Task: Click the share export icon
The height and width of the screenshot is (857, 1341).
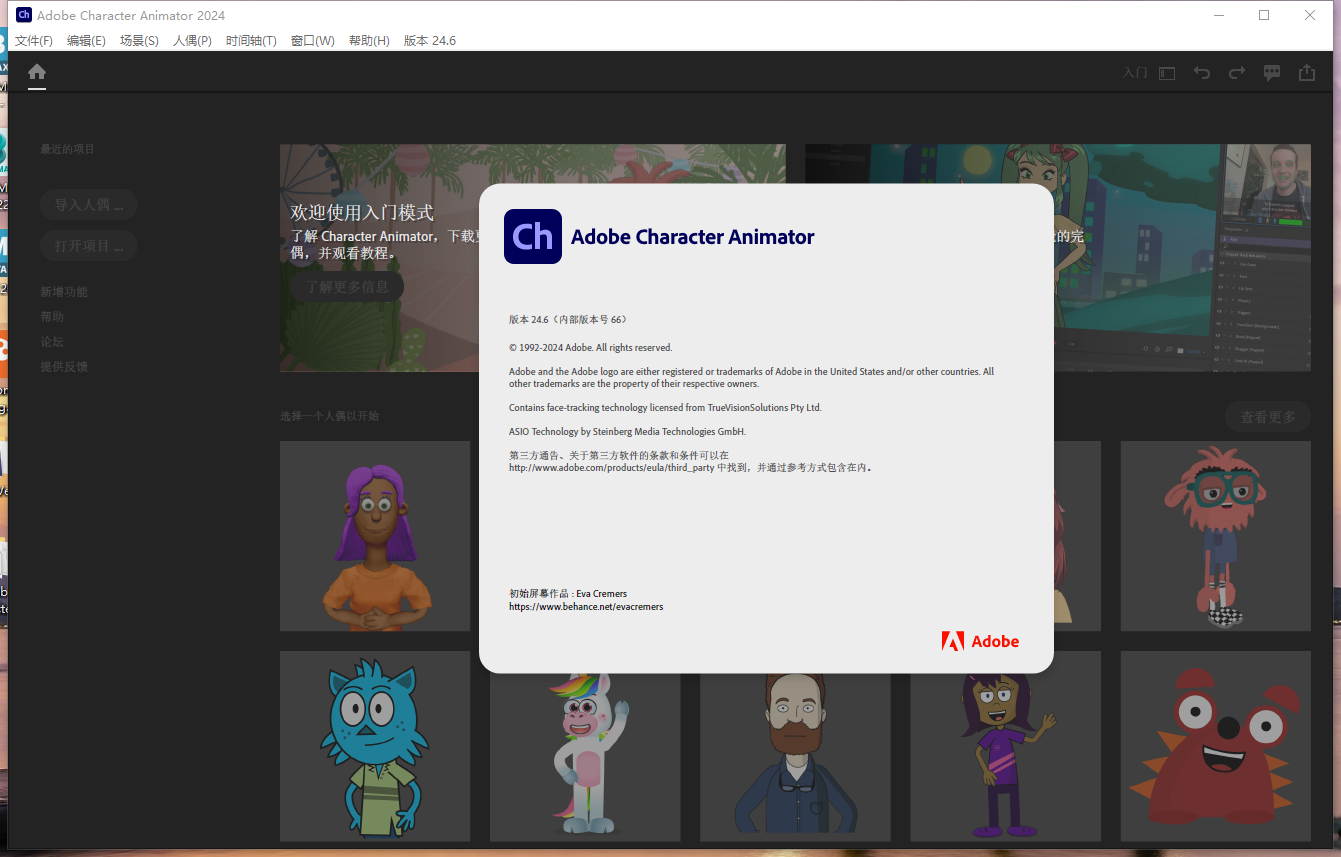Action: point(1307,72)
